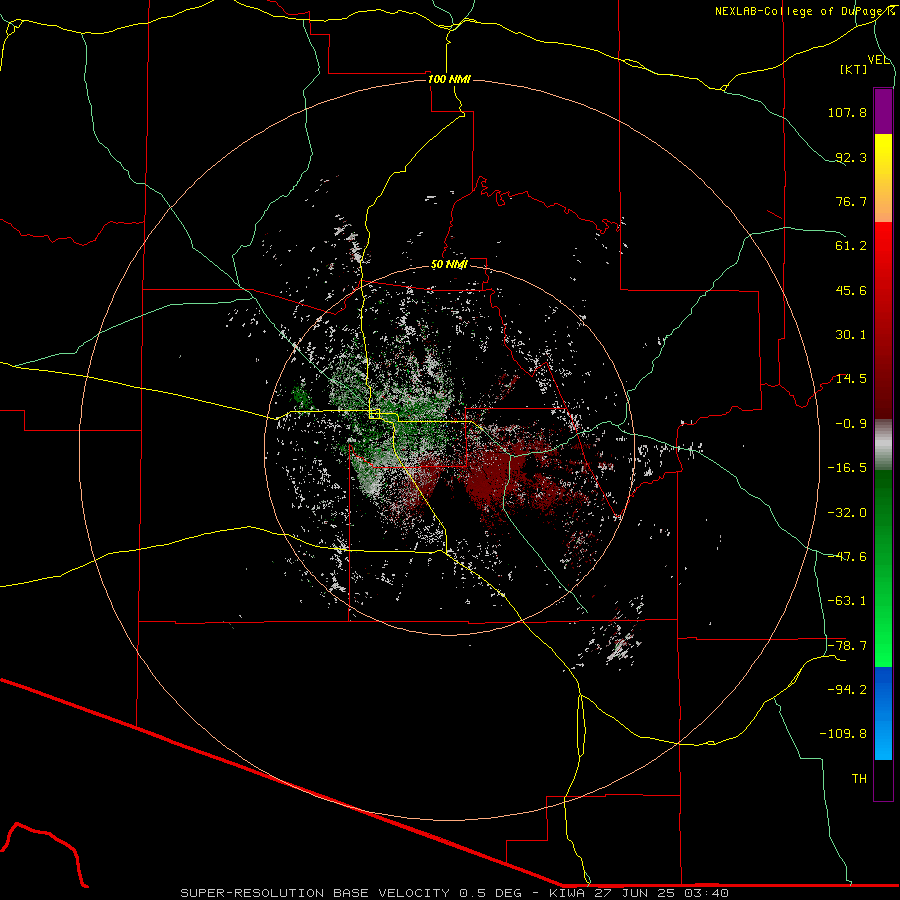Click the red segment of the color bar
The height and width of the screenshot is (900, 900).
(883, 320)
